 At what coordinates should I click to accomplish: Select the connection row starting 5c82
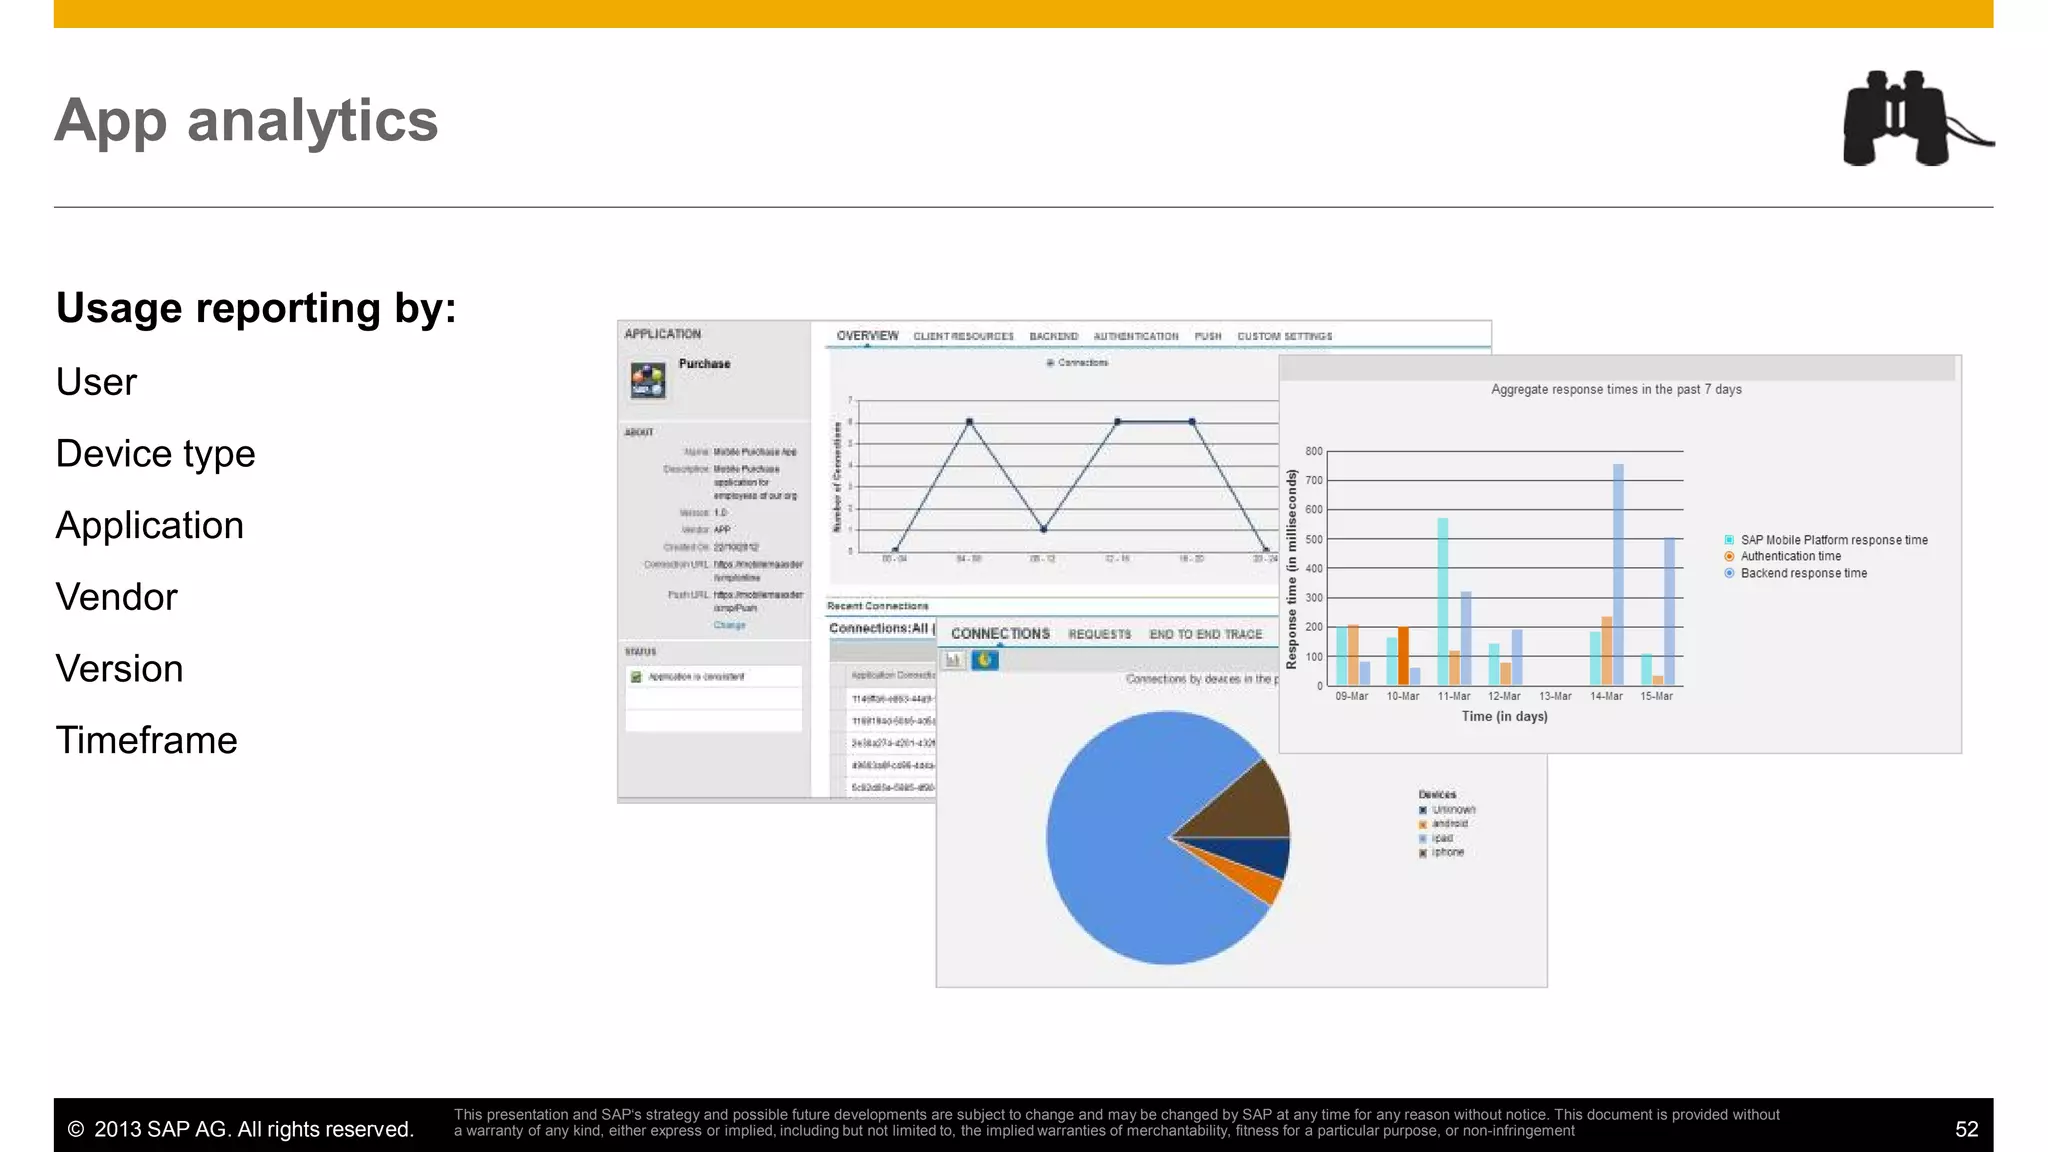click(892, 788)
